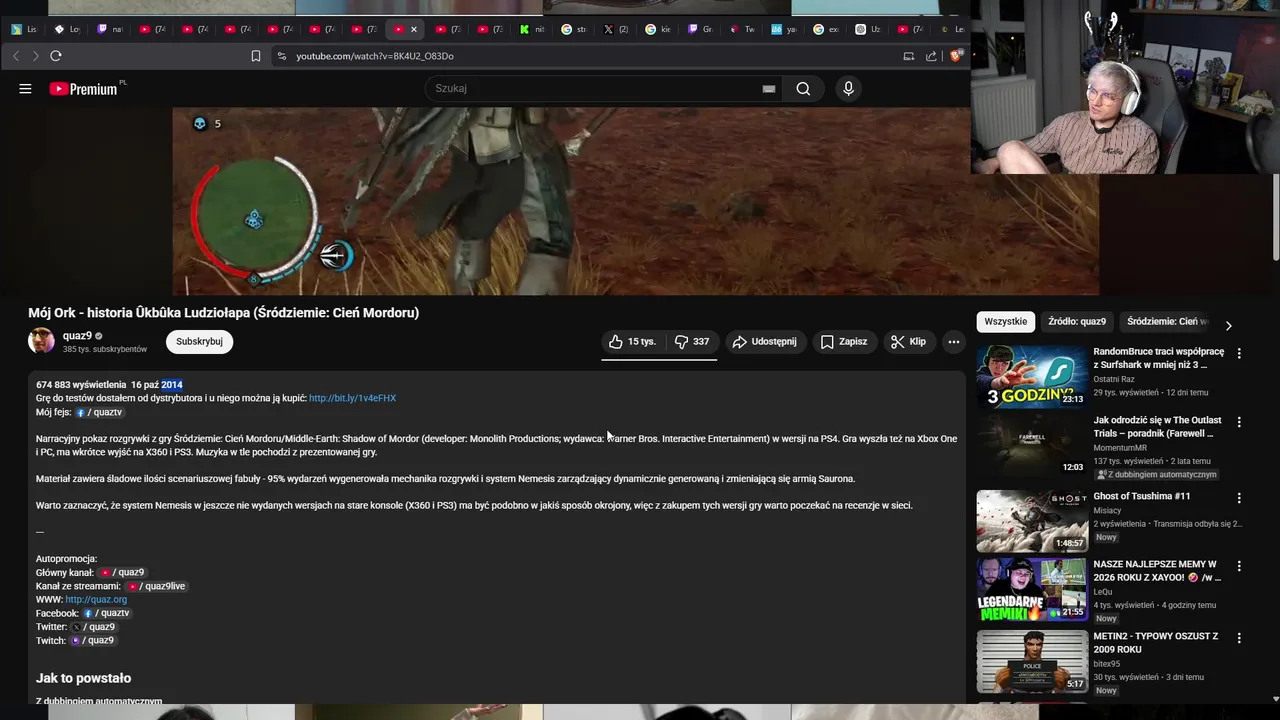
Task: Switch to the 'Loy' browser tab
Action: (x=67, y=29)
